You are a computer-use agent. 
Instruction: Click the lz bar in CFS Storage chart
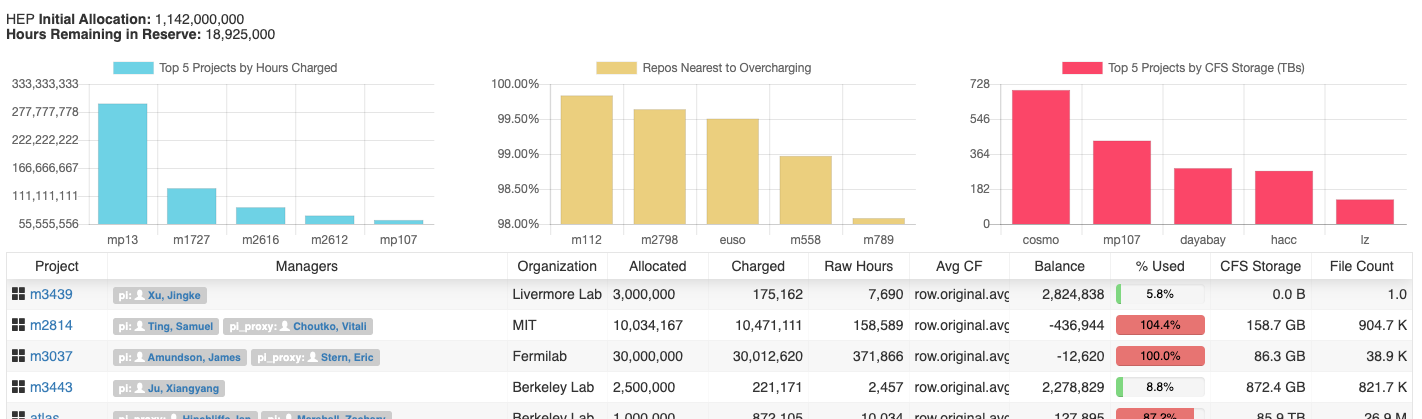pos(1365,212)
